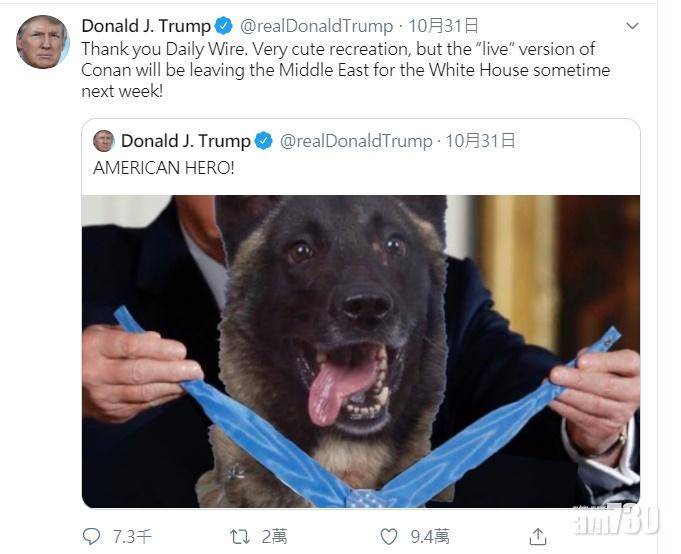Viewport: 681px width, 554px height.
Task: Click the 9.4萬 likes count
Action: point(430,537)
